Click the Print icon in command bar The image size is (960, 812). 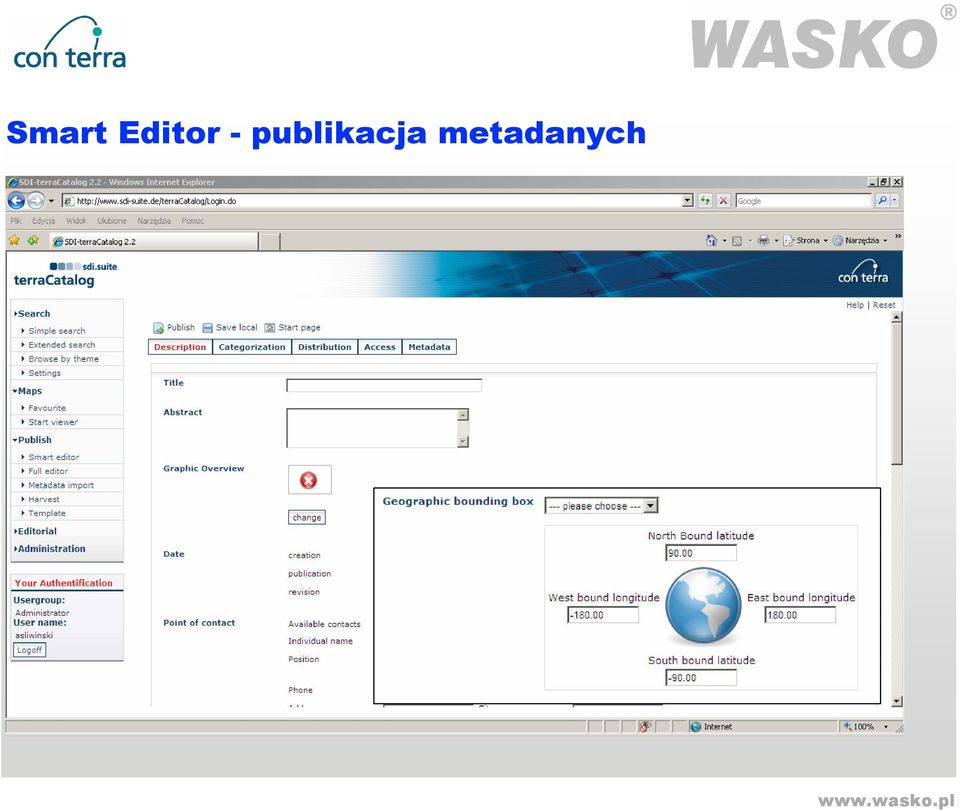point(763,241)
